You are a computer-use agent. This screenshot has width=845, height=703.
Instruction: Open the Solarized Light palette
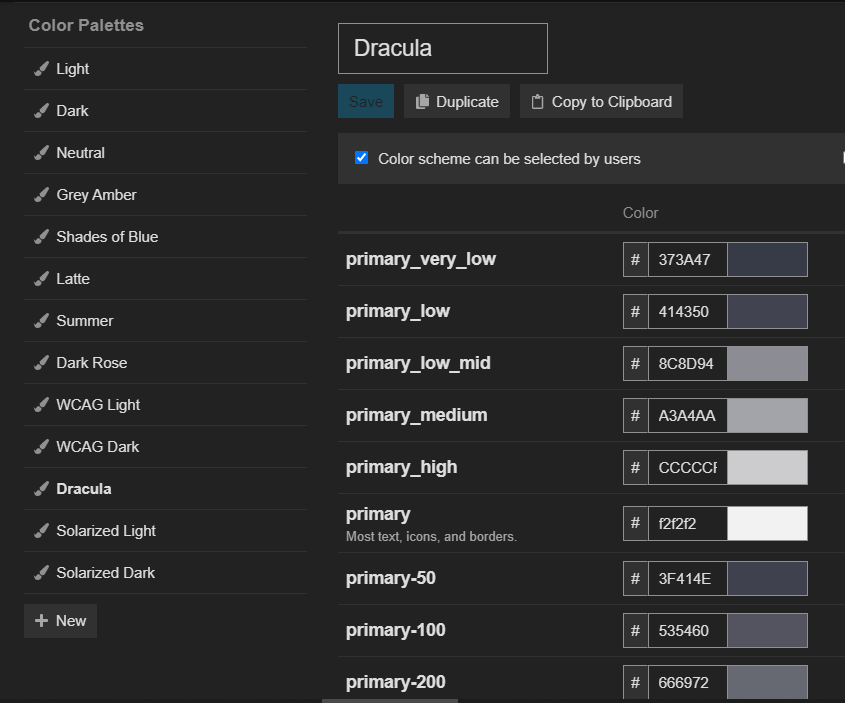pos(165,531)
